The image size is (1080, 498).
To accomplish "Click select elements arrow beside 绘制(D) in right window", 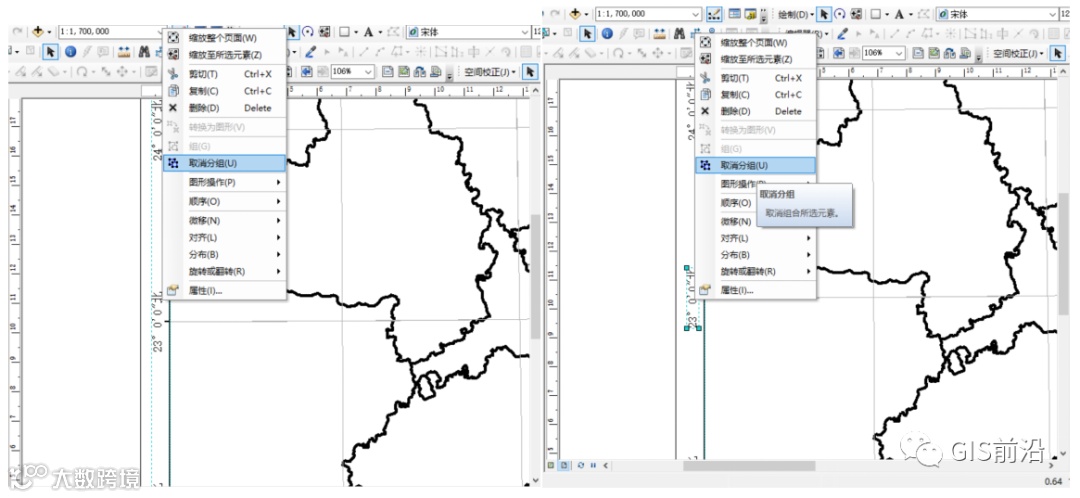I will [x=824, y=14].
